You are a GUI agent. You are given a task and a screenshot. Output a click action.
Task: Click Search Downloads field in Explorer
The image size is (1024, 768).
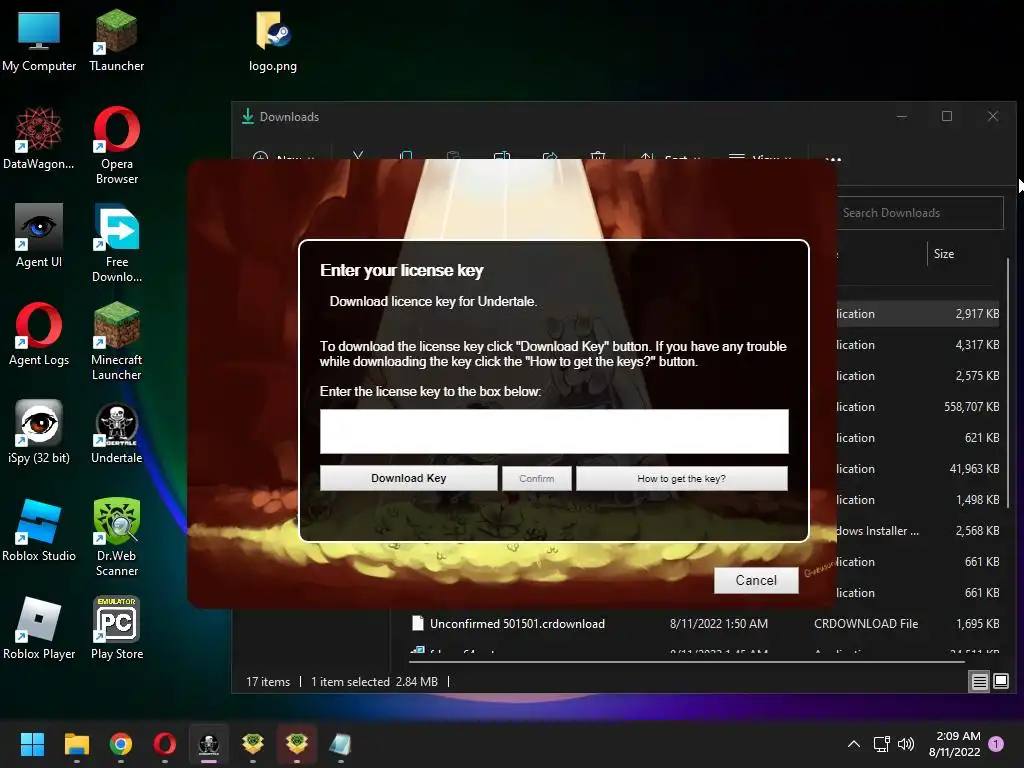[x=920, y=213]
